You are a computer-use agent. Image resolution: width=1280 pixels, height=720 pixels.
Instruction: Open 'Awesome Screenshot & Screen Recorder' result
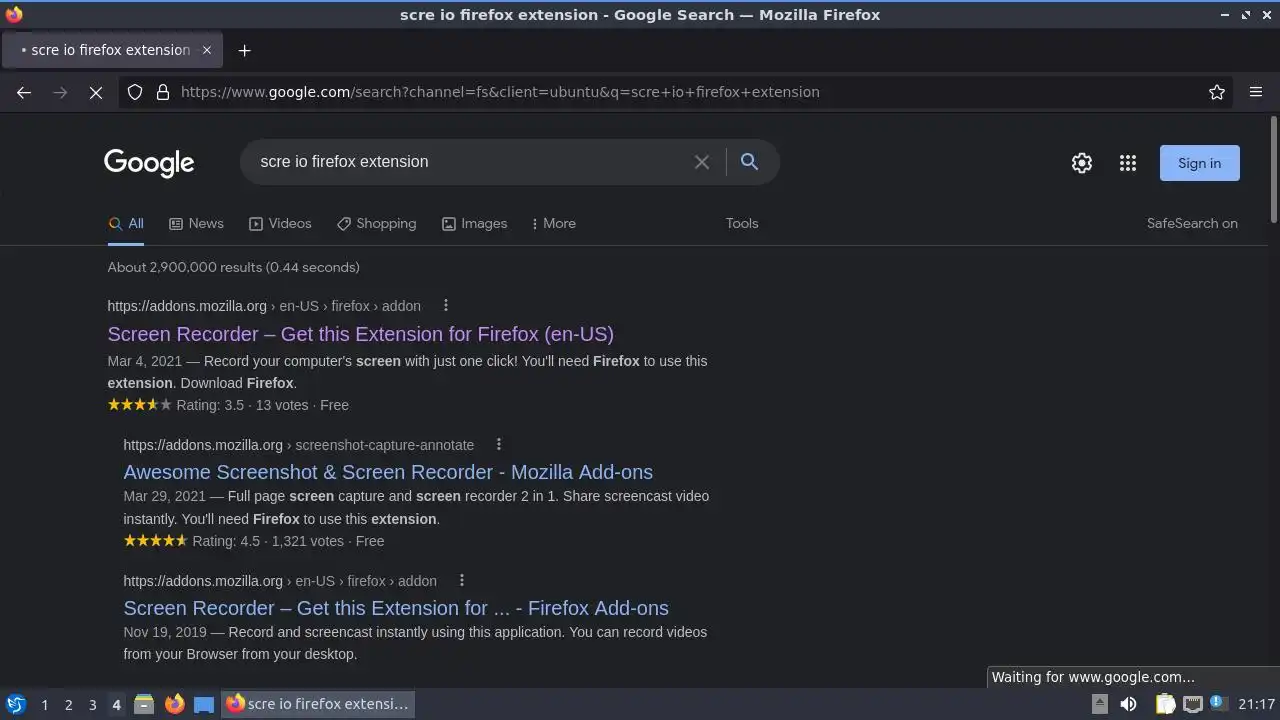tap(388, 472)
